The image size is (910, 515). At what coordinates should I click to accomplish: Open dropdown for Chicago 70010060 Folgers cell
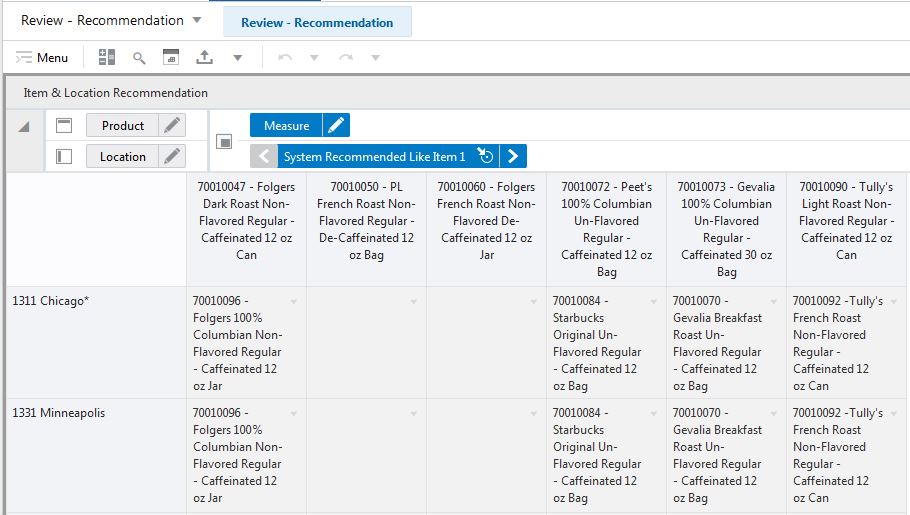pyautogui.click(x=534, y=301)
